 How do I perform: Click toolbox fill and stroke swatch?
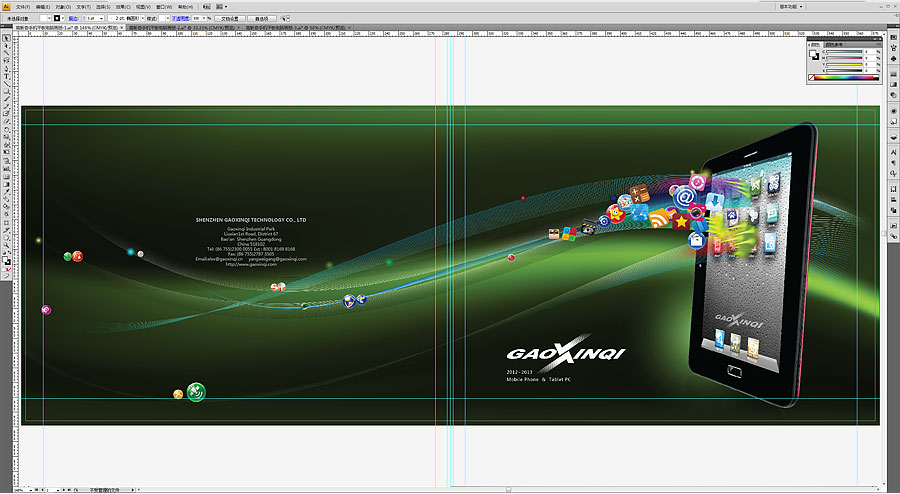click(x=6, y=261)
